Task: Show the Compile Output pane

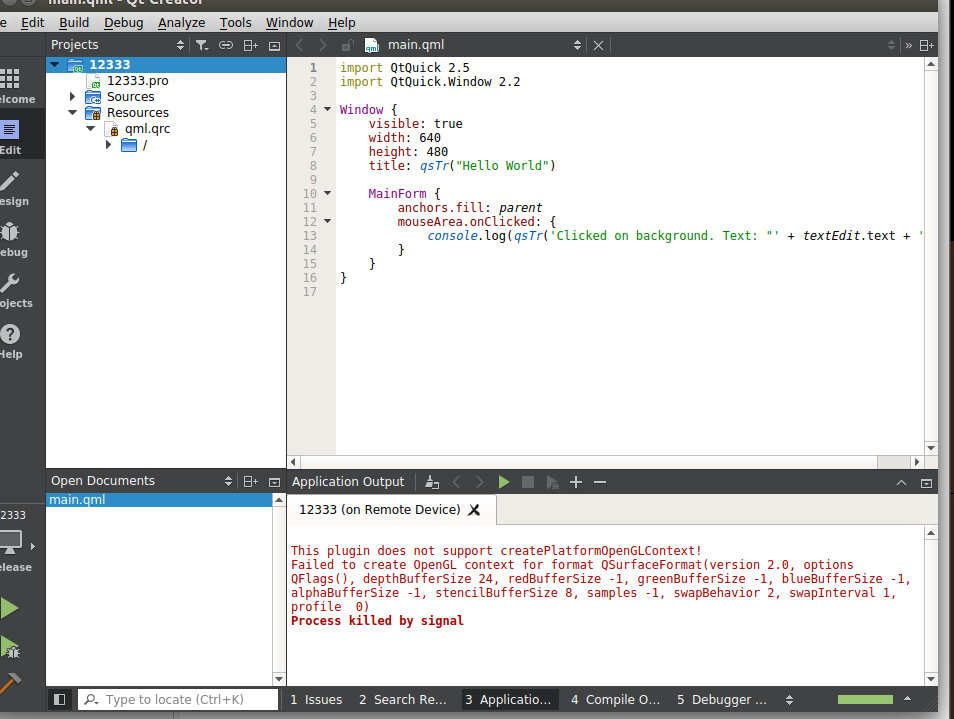Action: (615, 700)
